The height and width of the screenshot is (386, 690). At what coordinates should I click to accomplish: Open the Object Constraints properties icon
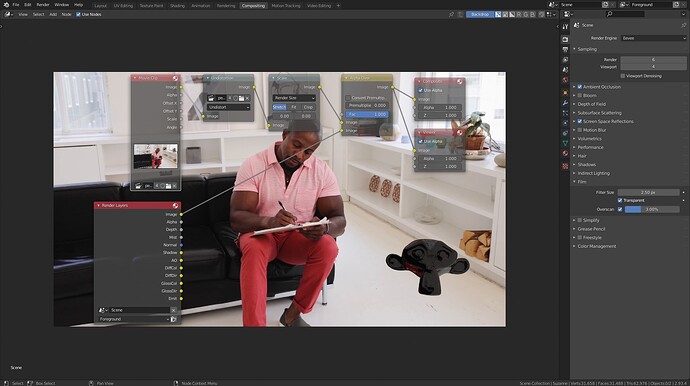coord(565,133)
